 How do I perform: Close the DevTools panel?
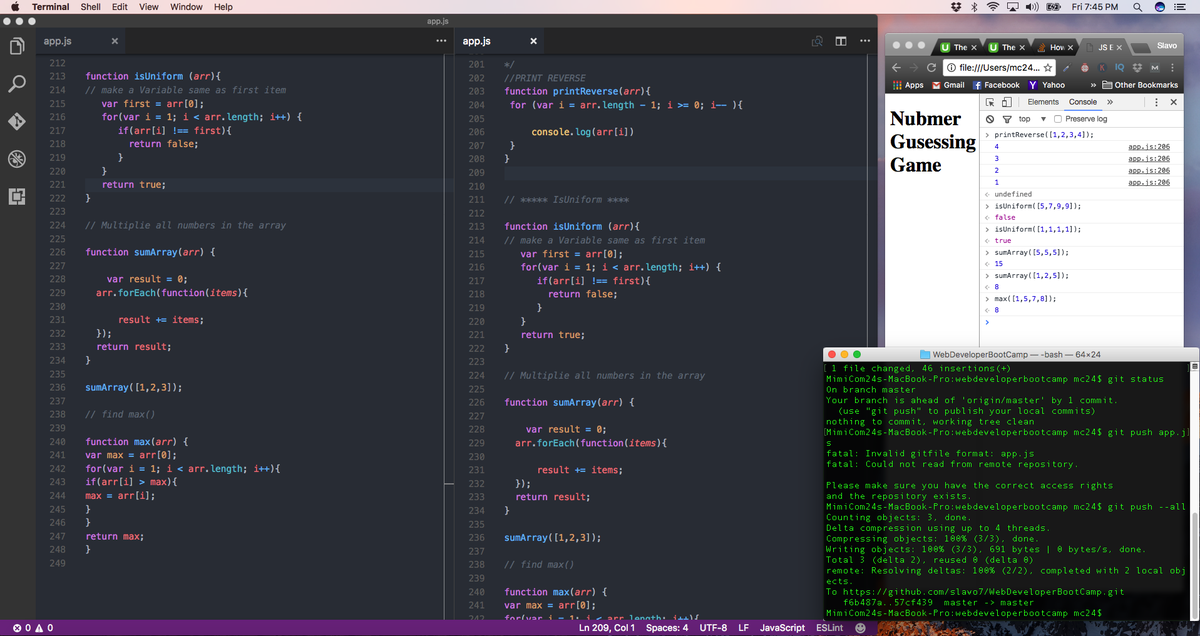coord(1174,102)
